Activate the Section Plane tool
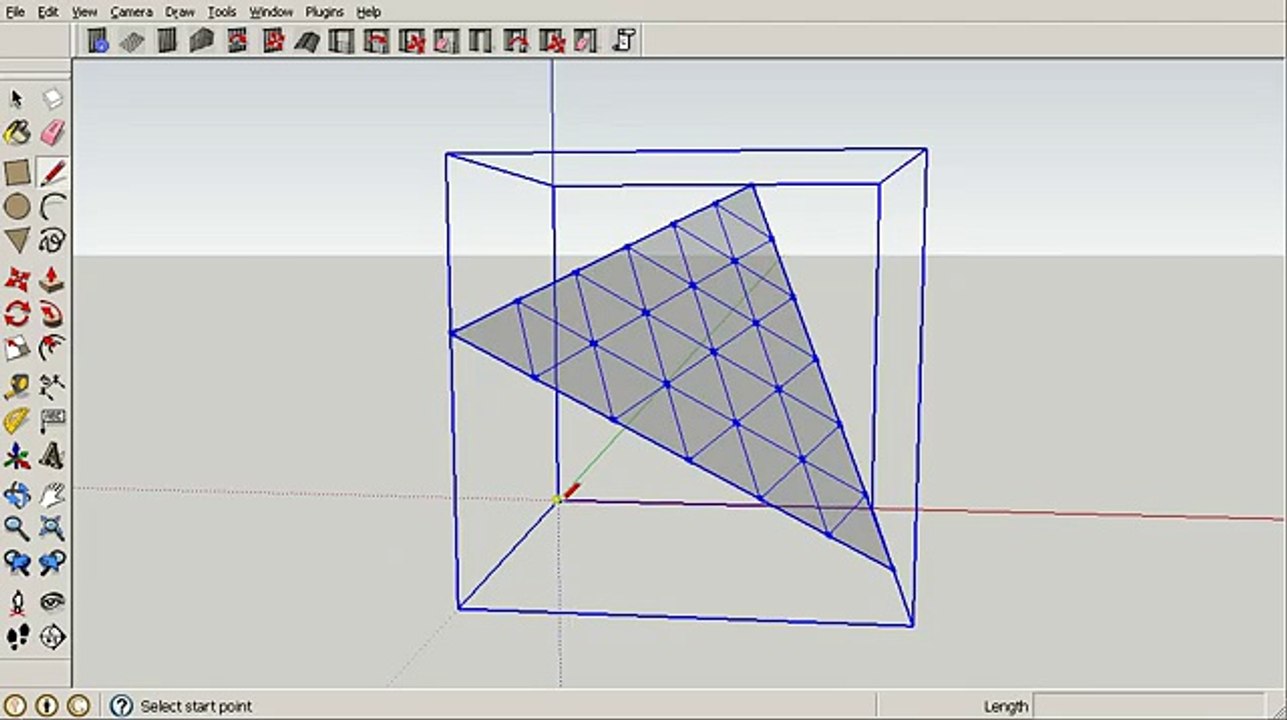The width and height of the screenshot is (1287, 720). (x=52, y=636)
